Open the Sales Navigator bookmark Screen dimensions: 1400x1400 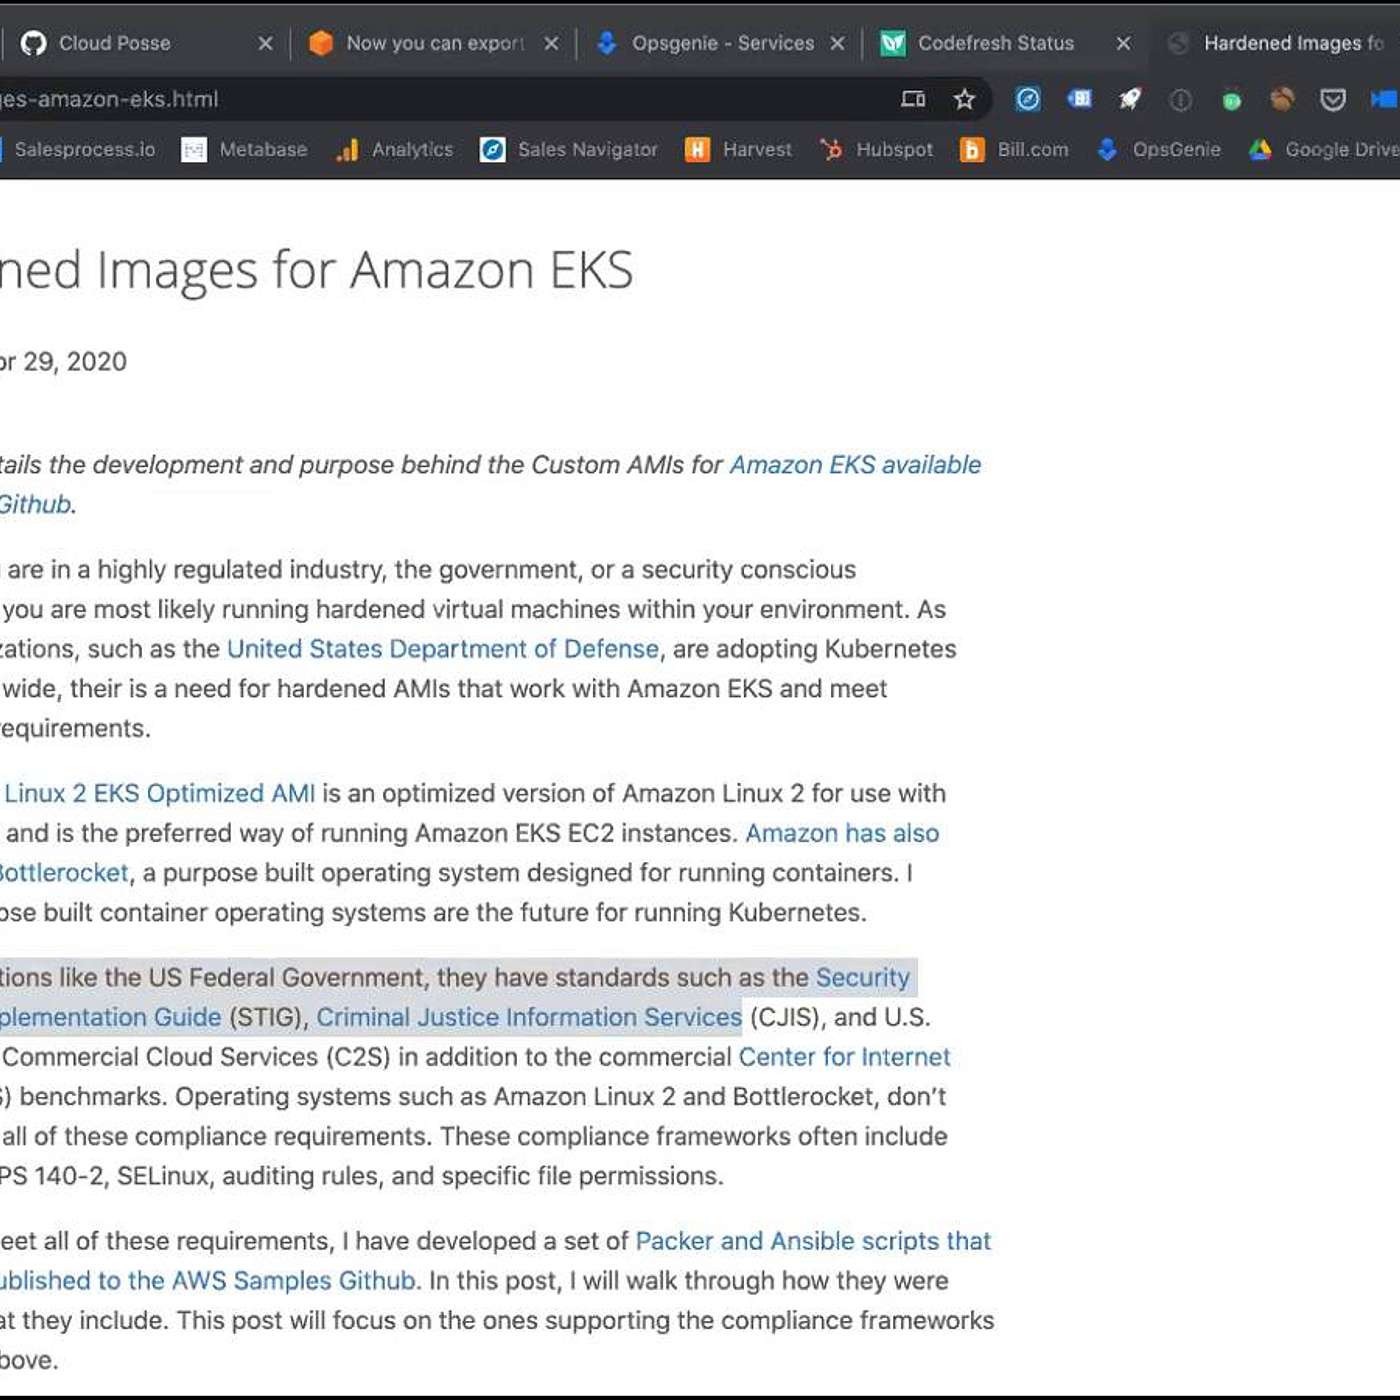pyautogui.click(x=587, y=150)
